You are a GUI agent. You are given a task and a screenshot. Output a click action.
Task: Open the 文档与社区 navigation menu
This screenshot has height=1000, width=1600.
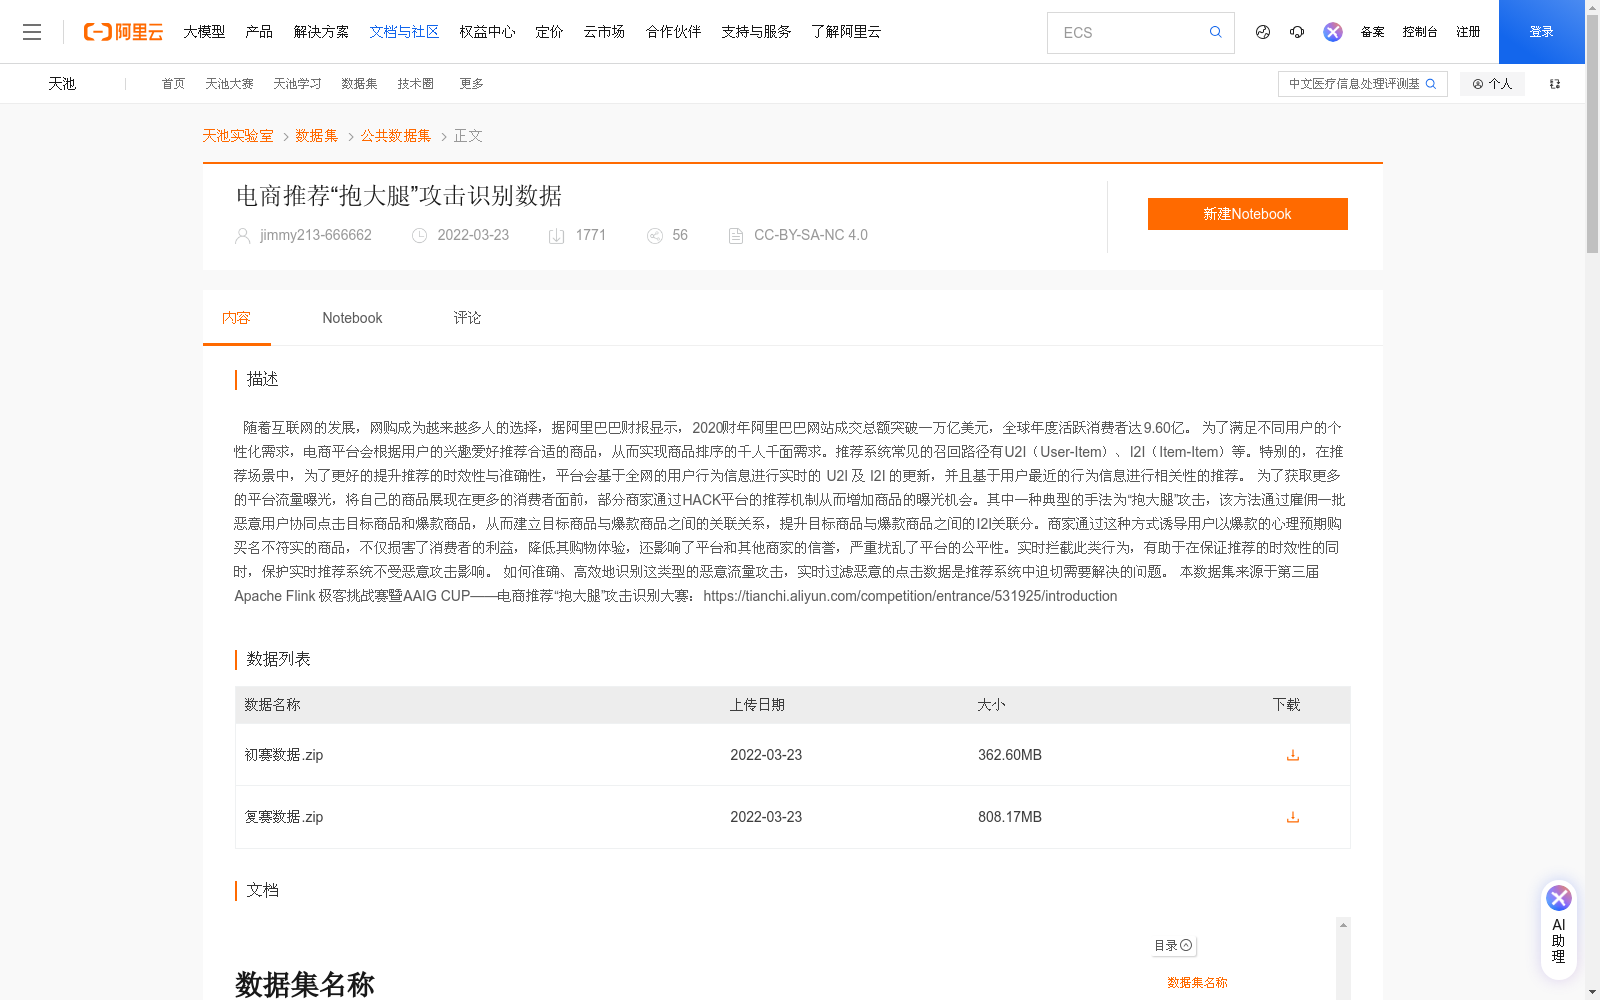point(404,32)
